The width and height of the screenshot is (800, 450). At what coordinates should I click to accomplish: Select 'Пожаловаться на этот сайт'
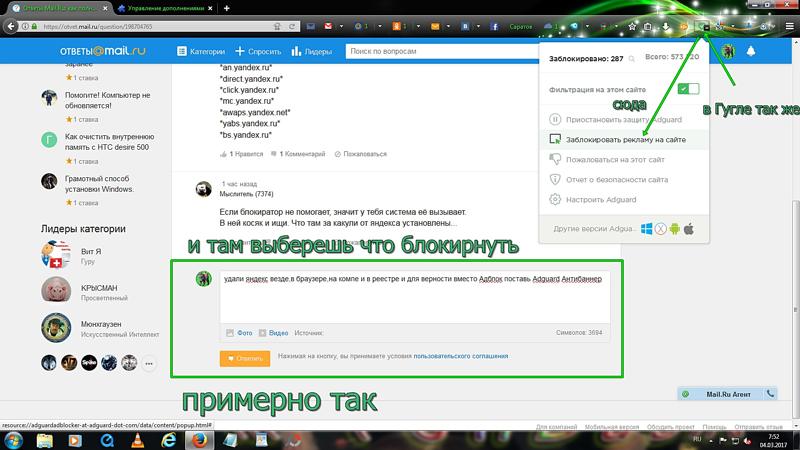click(x=623, y=159)
